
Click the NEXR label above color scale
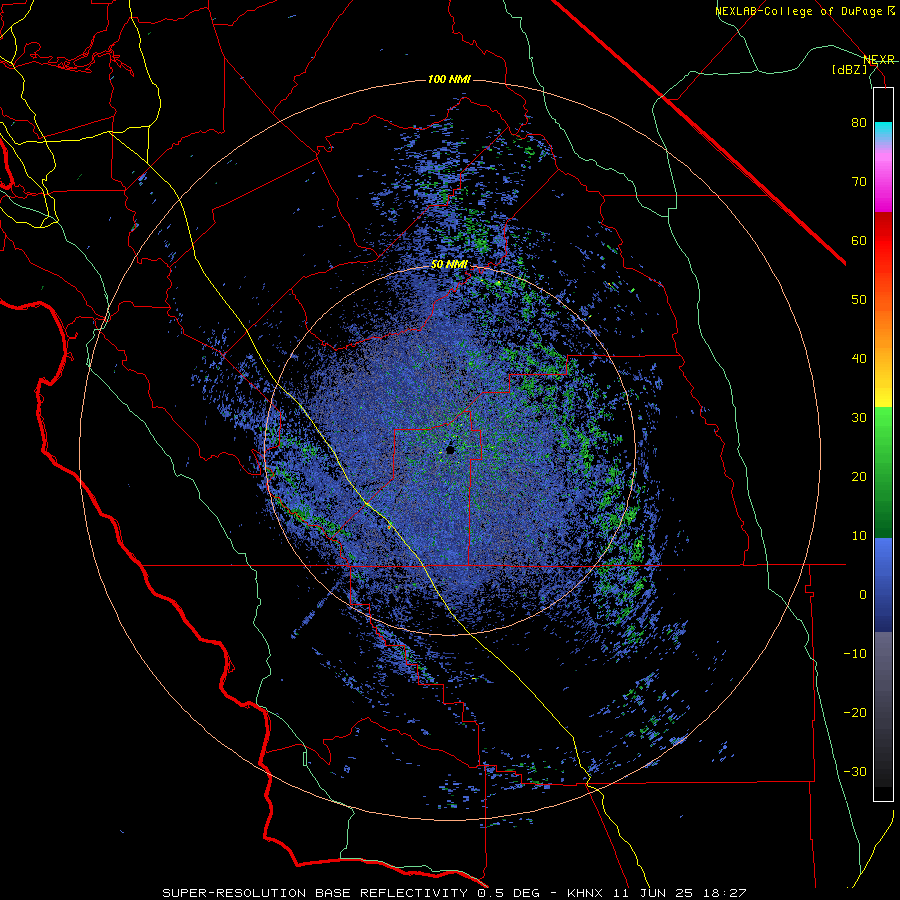click(879, 59)
